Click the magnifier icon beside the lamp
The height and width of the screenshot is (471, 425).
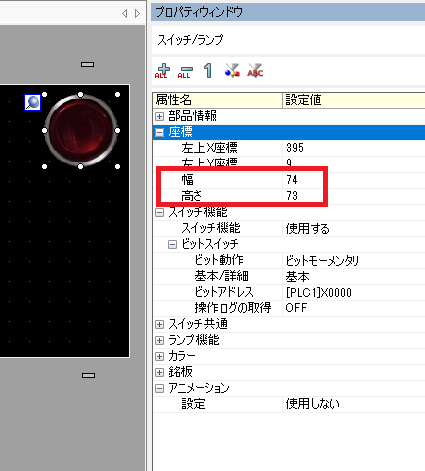point(33,102)
